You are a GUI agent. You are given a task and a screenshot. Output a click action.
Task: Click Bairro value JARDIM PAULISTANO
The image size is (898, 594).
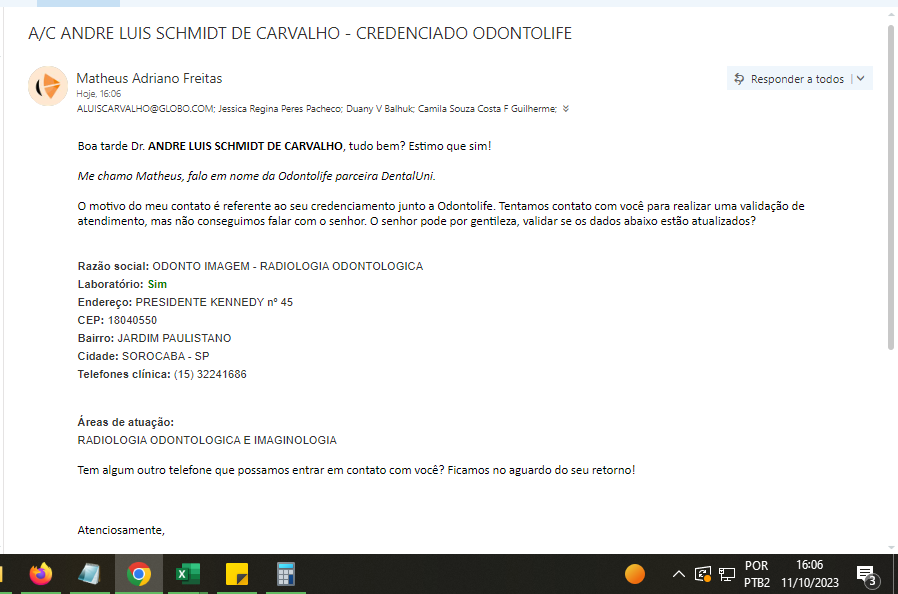pyautogui.click(x=174, y=339)
